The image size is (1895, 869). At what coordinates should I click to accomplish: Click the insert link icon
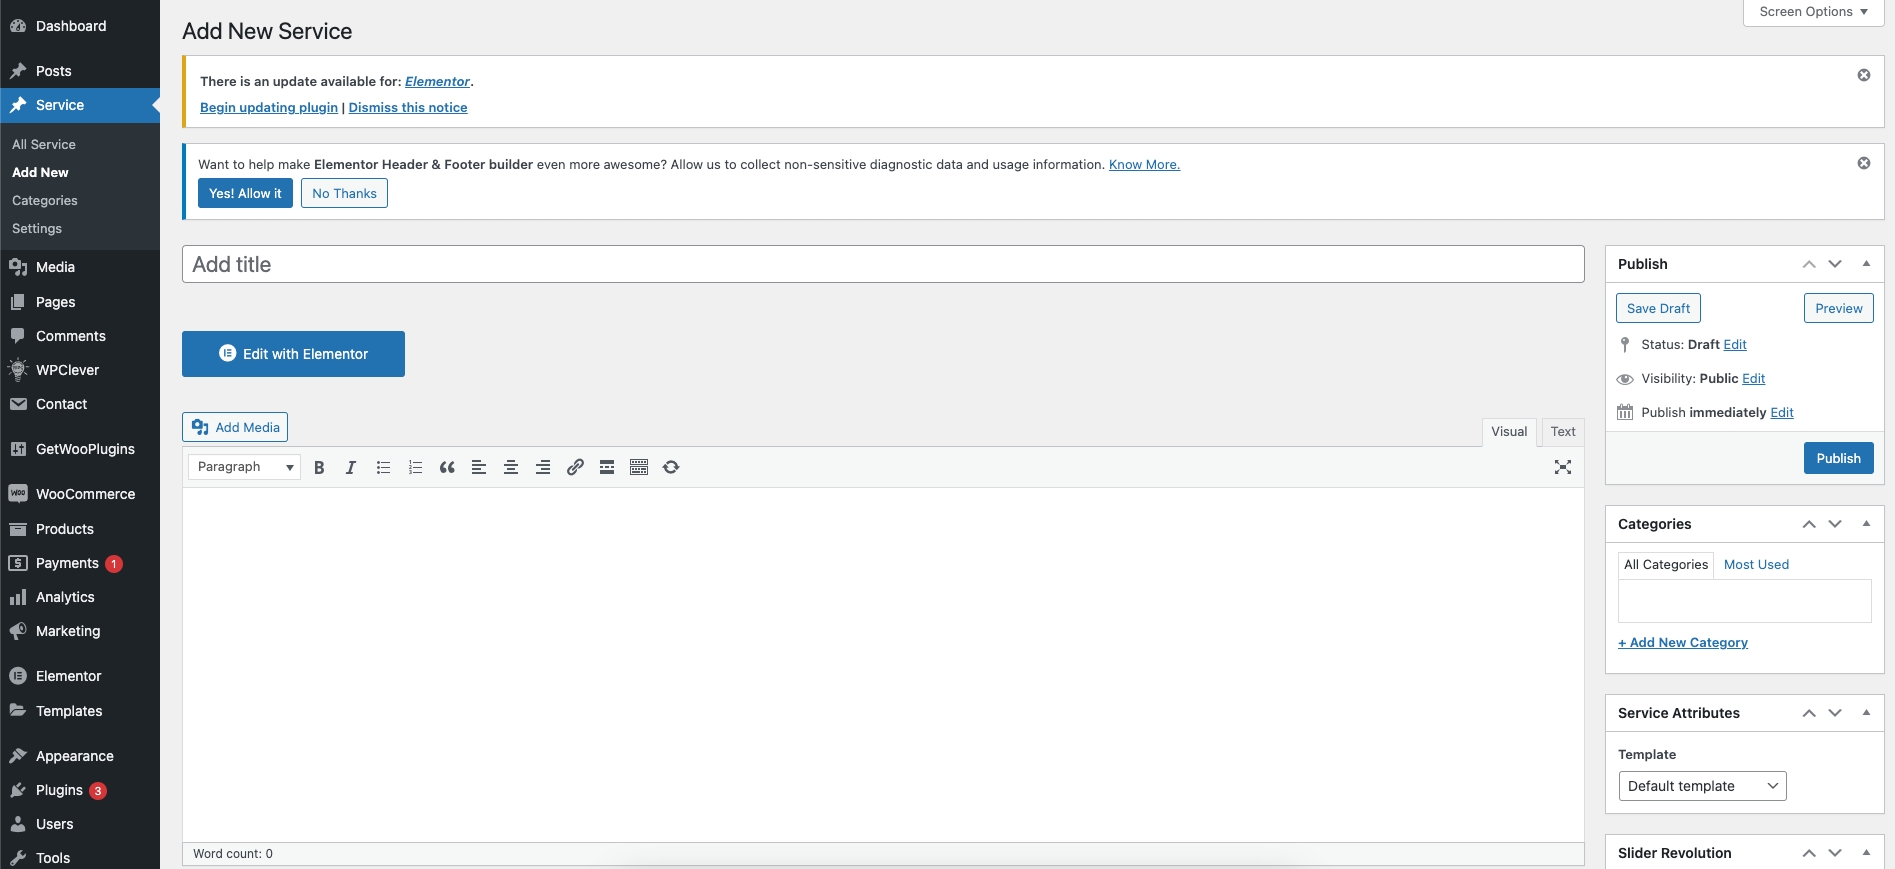tap(575, 467)
